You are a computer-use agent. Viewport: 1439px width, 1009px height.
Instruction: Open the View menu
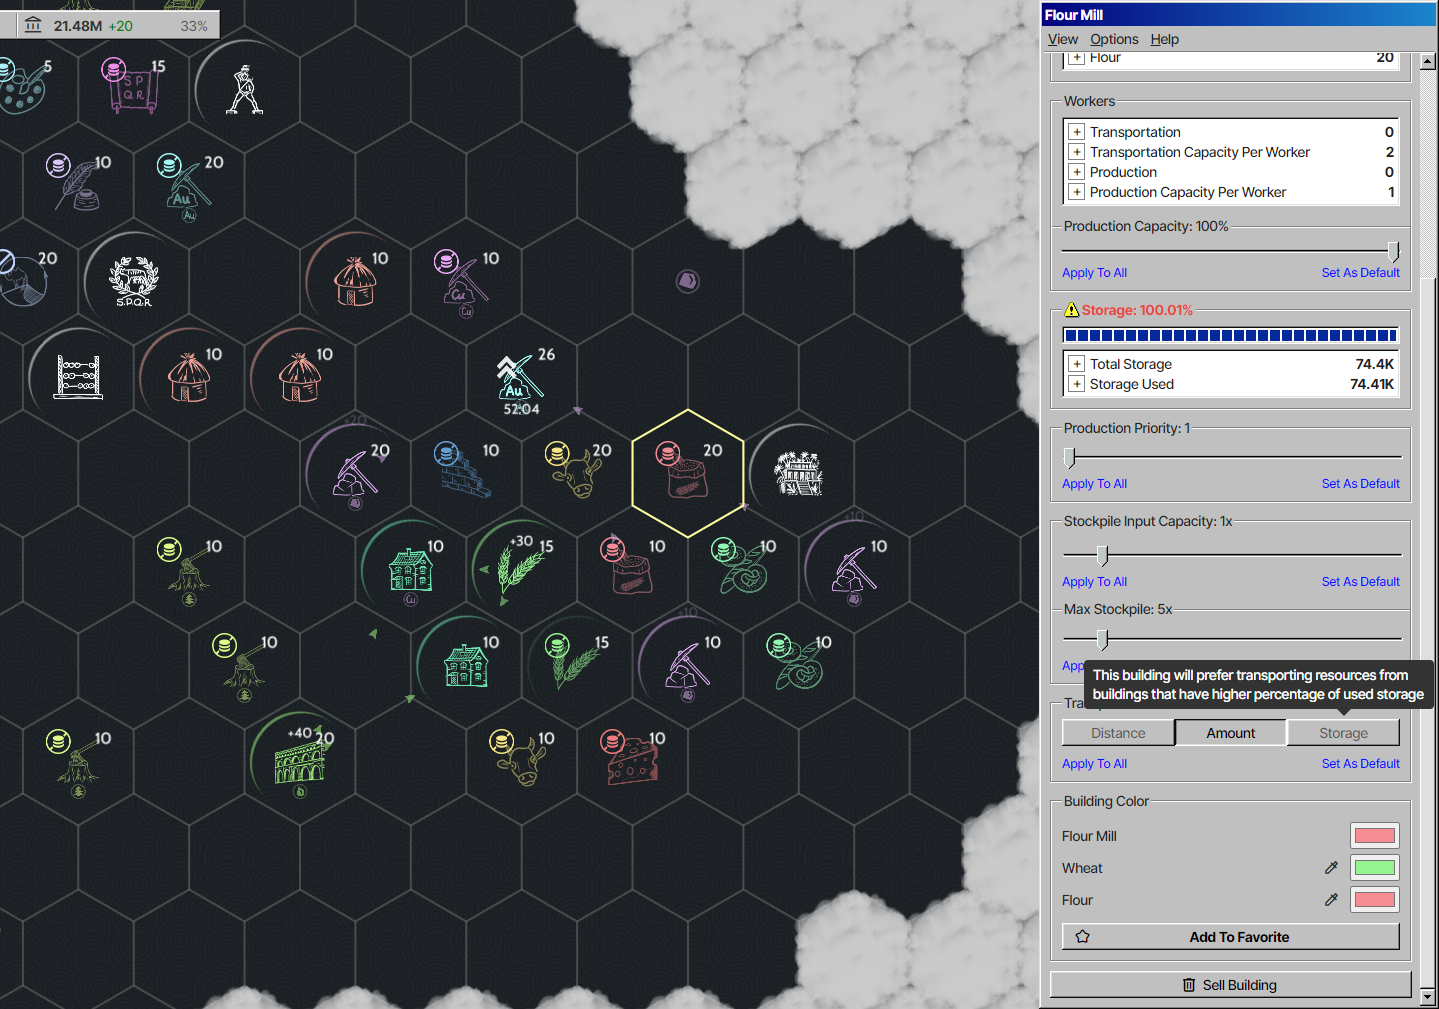1063,39
